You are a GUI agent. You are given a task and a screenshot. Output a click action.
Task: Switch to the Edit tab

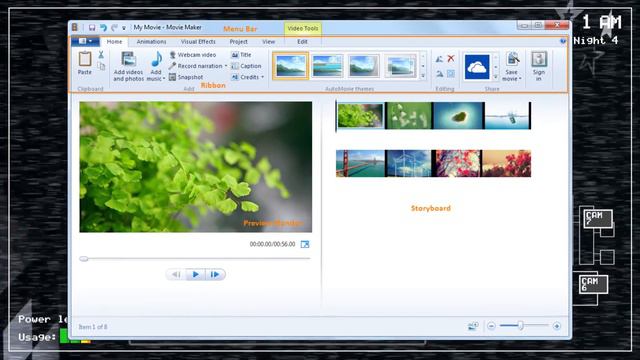302,42
